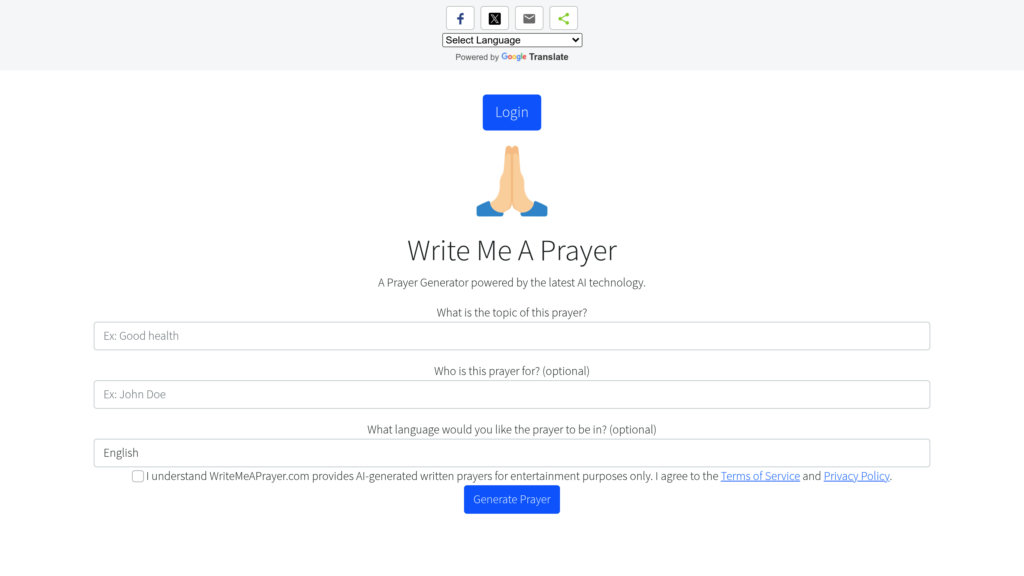Click the language field showing English
The height and width of the screenshot is (576, 1024).
pos(511,452)
